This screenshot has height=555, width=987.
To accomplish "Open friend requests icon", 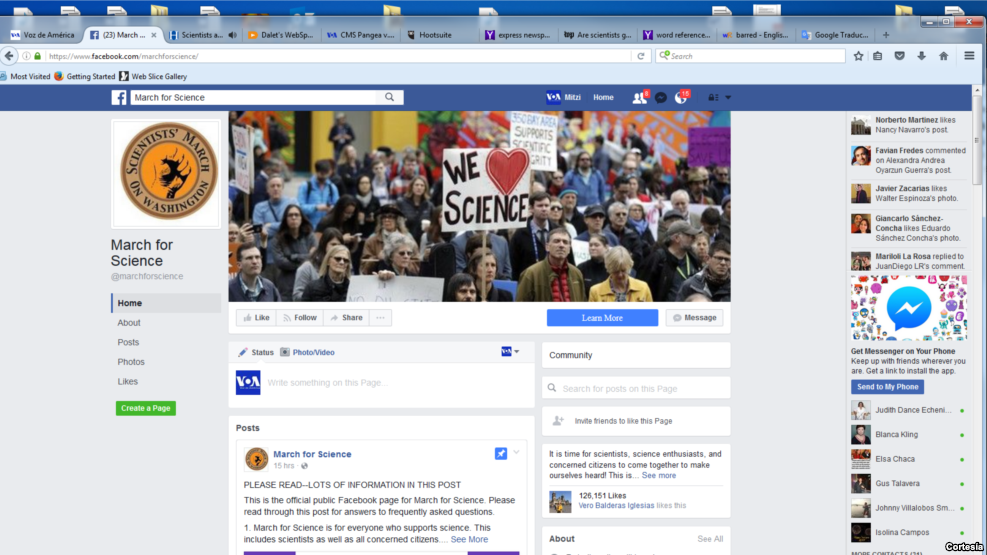I will coord(640,98).
